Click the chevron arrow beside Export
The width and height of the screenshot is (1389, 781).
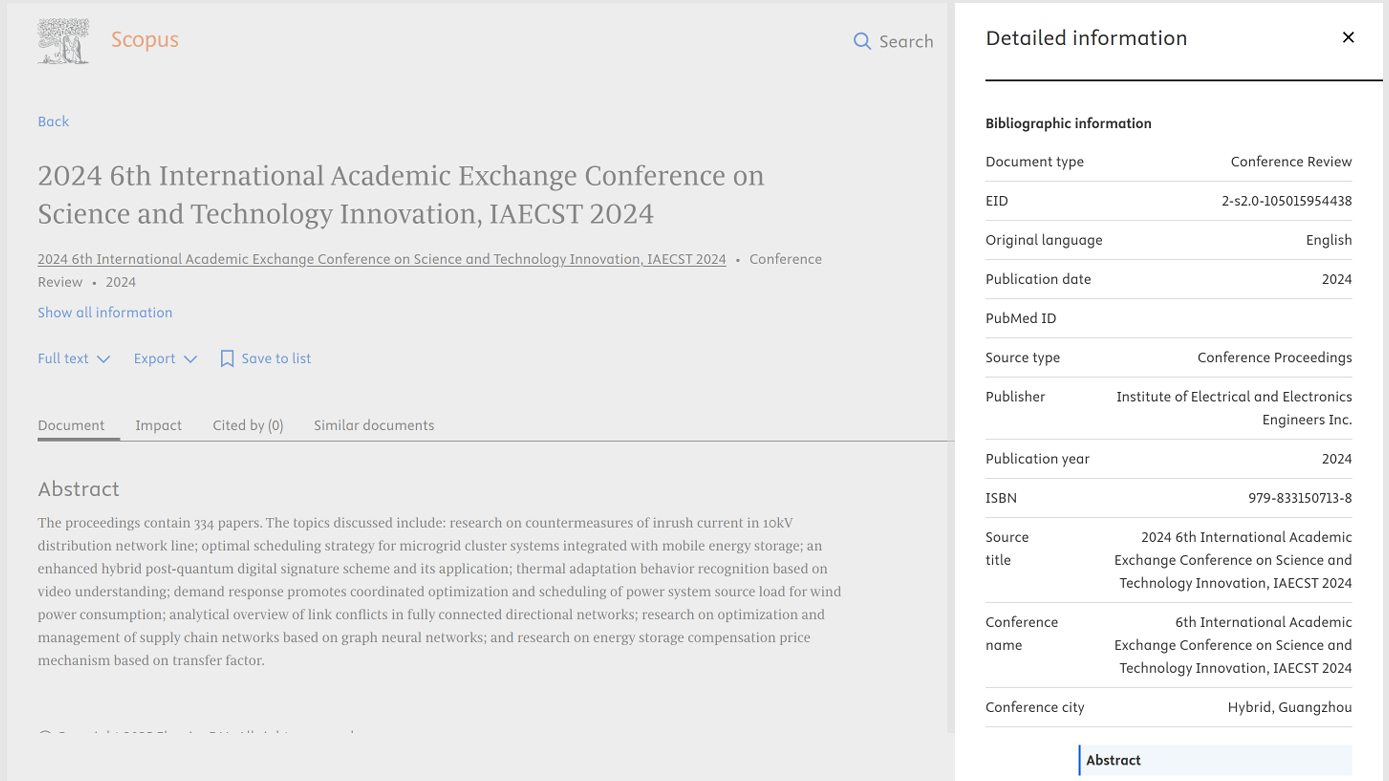point(190,359)
